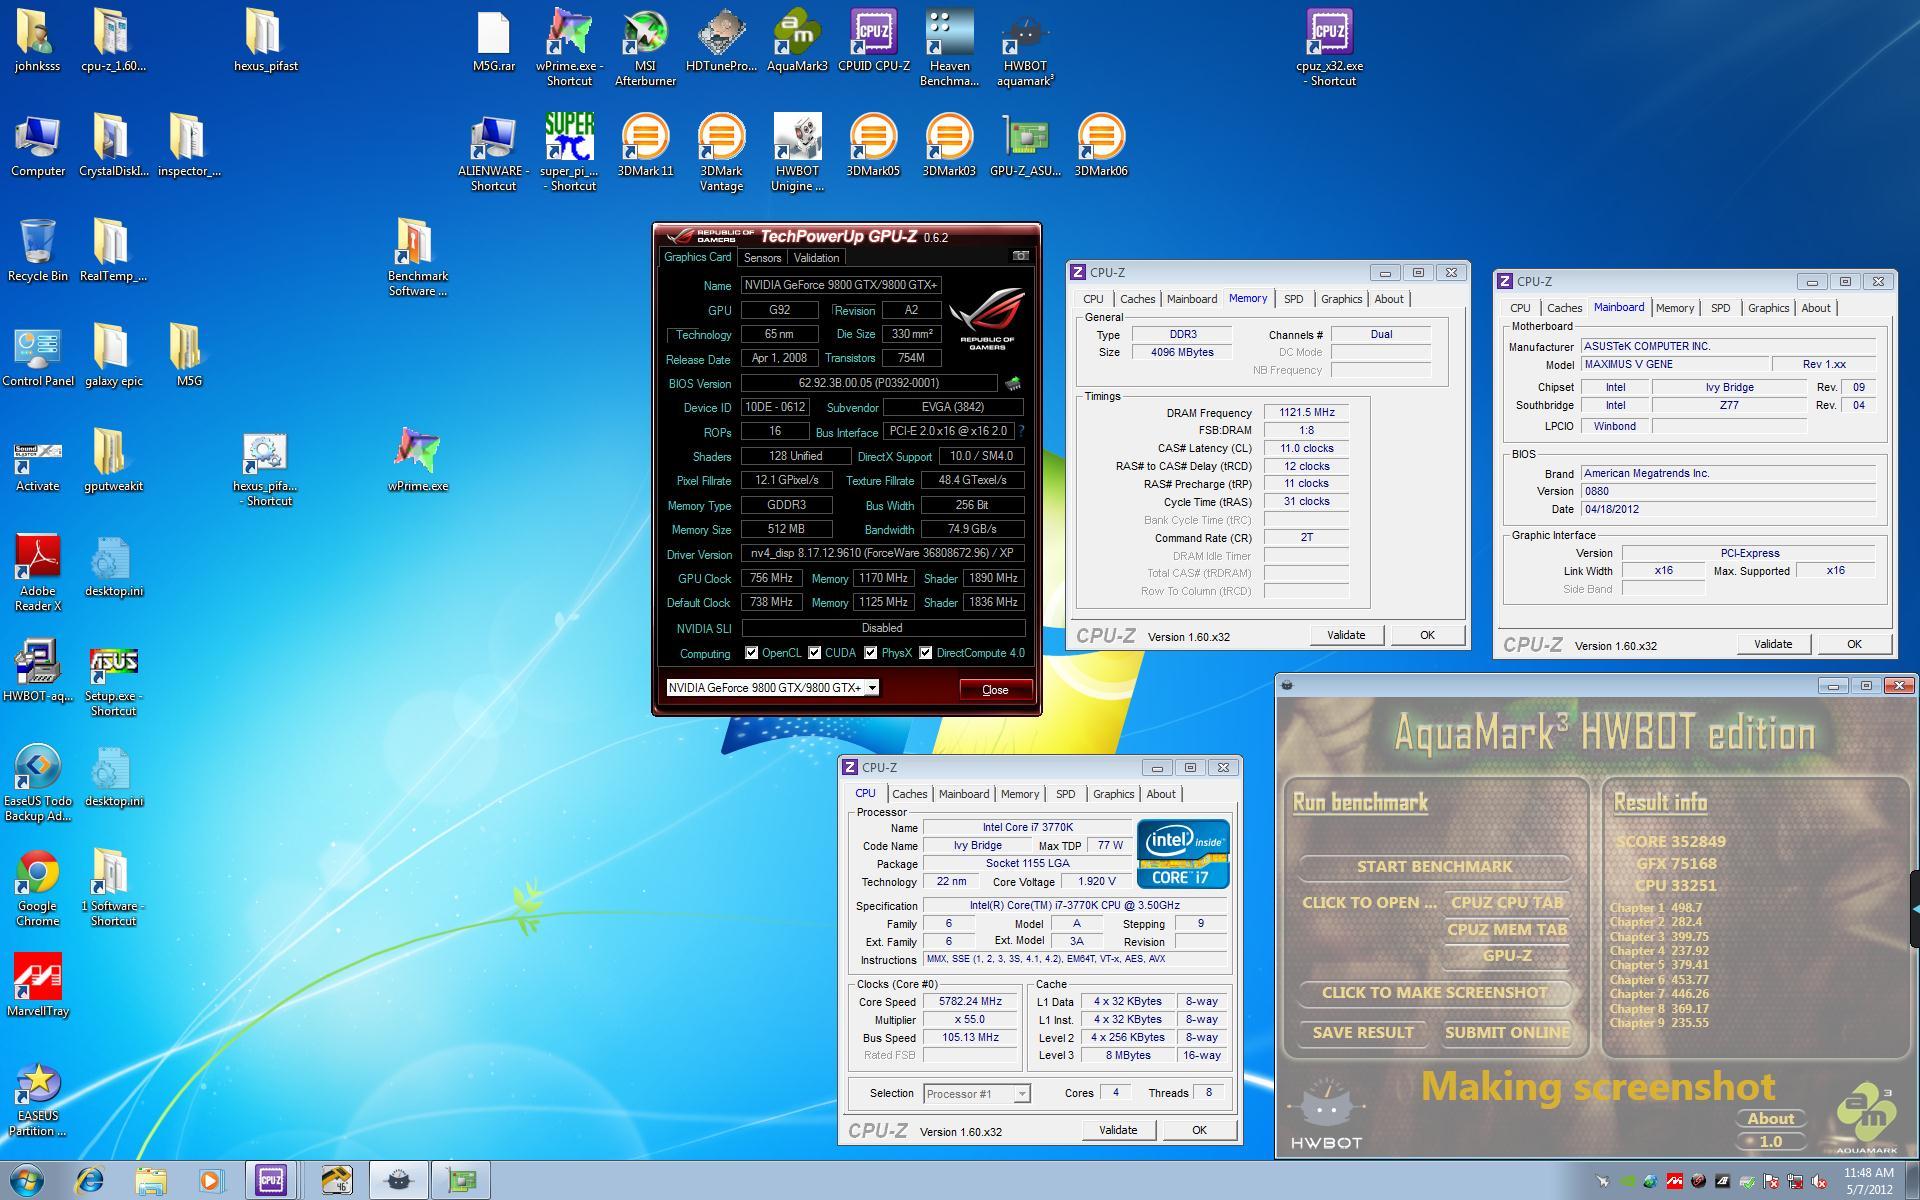Click the GPU-Z button in AquaMark3
Screen dimensions: 1920x1200
click(x=1507, y=956)
